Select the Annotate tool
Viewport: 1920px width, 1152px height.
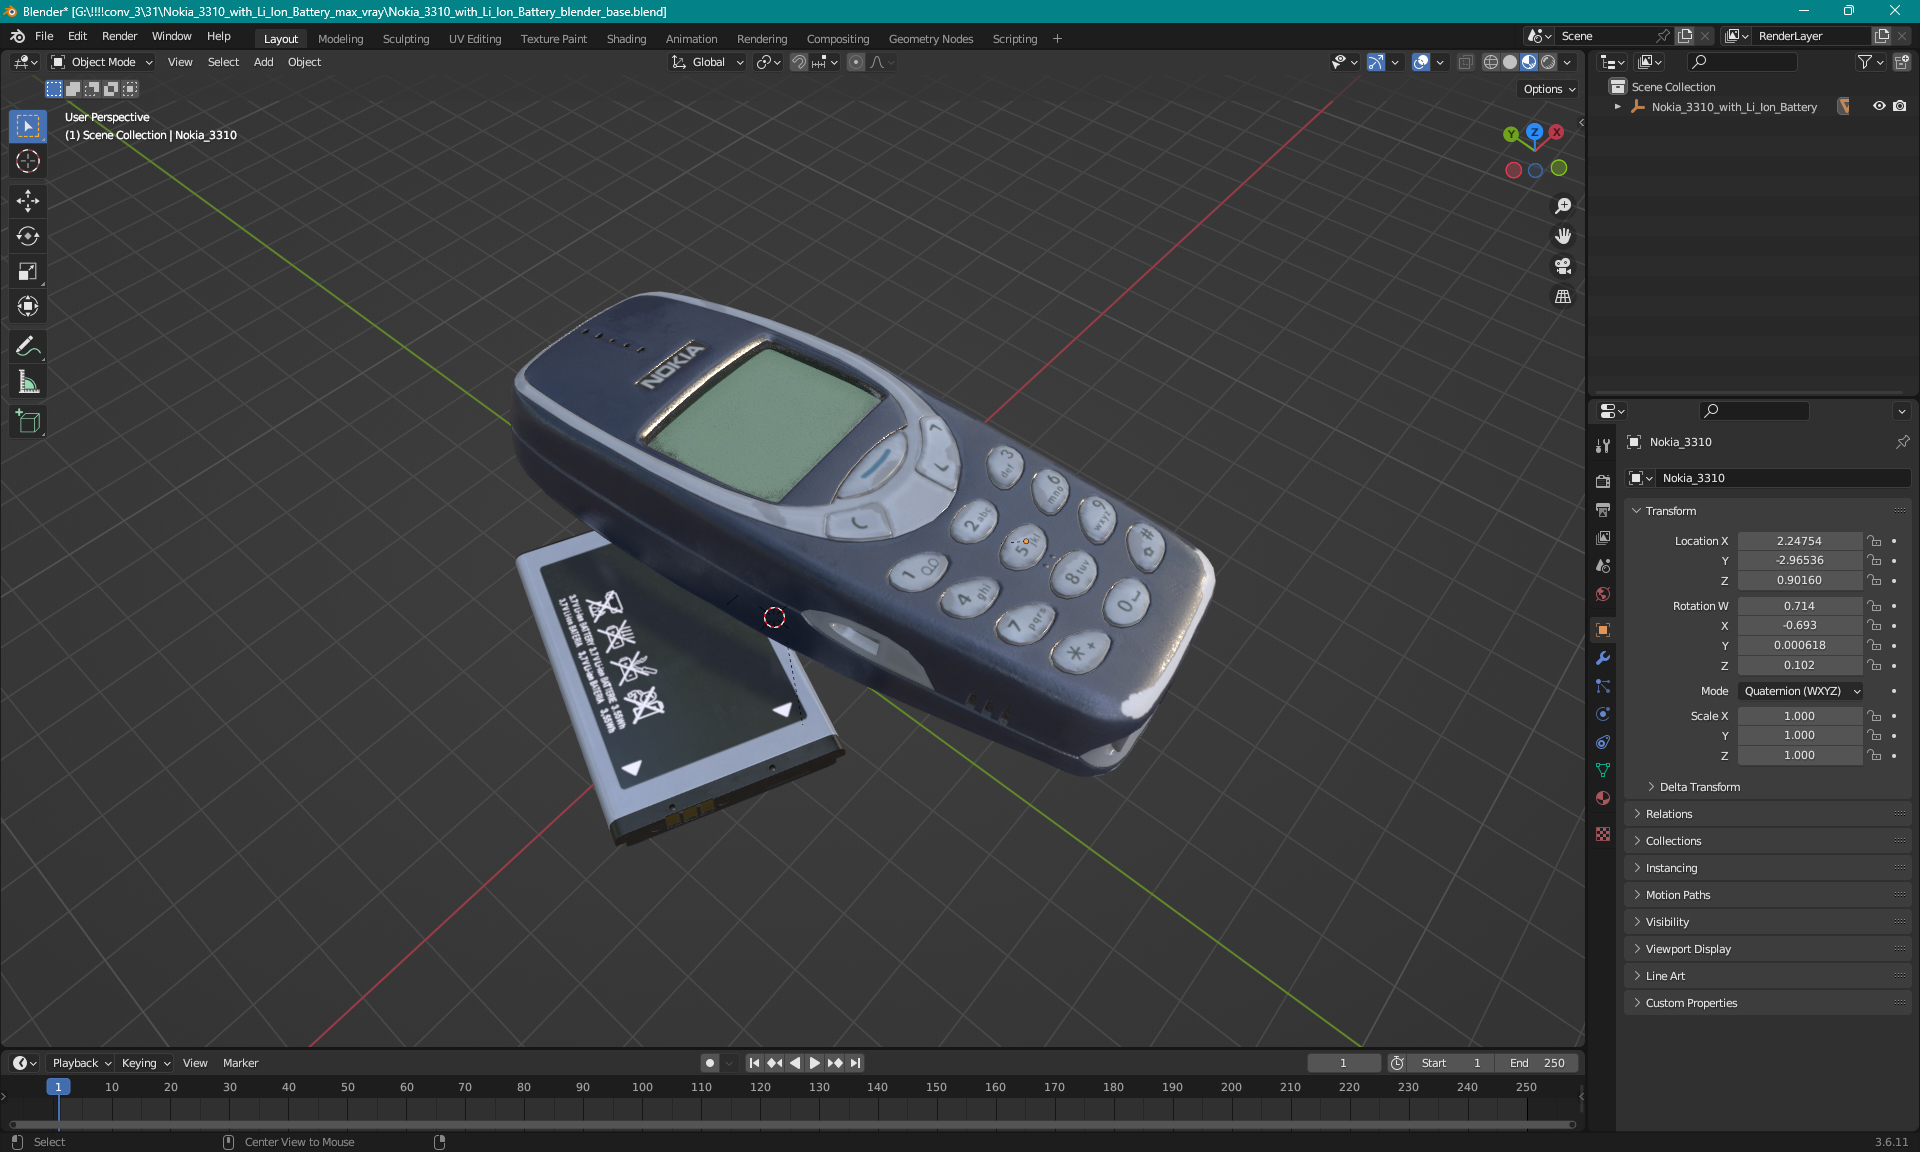28,347
